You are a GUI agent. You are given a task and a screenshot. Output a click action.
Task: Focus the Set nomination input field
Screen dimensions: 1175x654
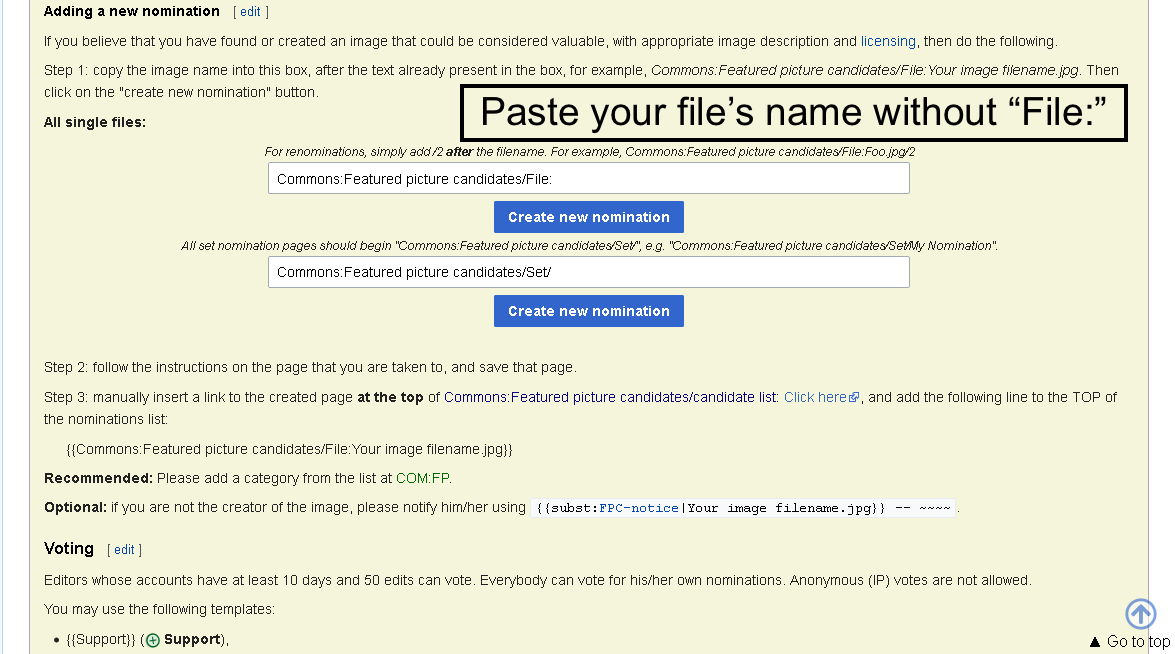tap(588, 272)
